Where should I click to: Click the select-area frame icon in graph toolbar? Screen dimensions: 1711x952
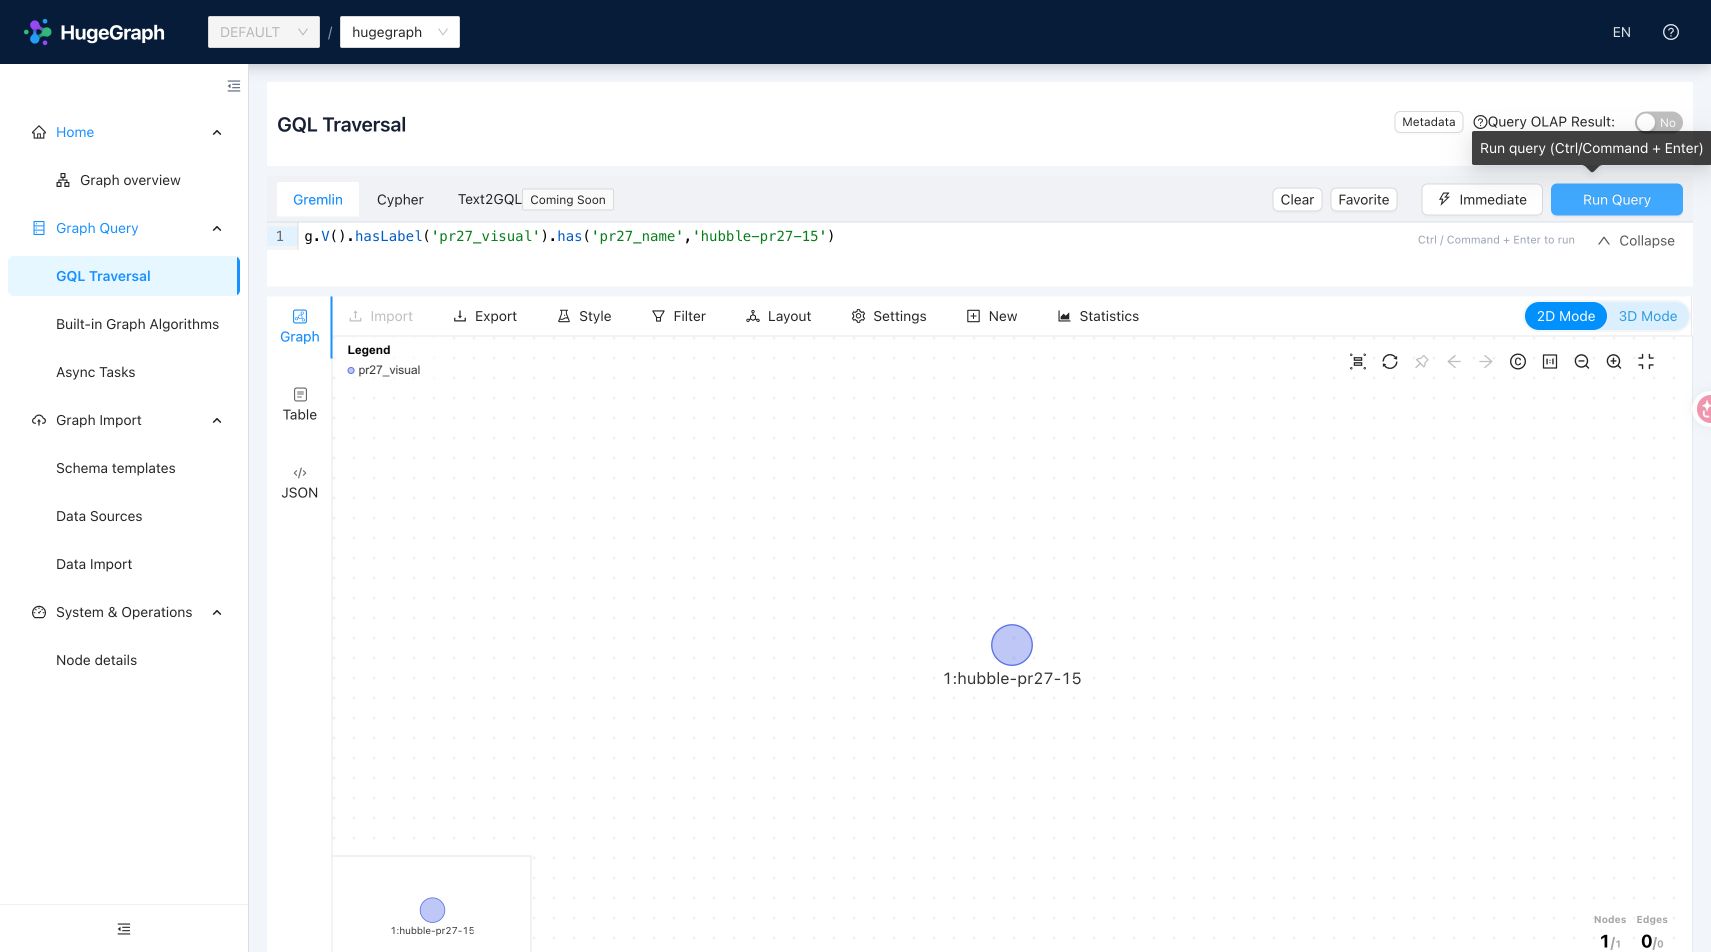pyautogui.click(x=1358, y=362)
